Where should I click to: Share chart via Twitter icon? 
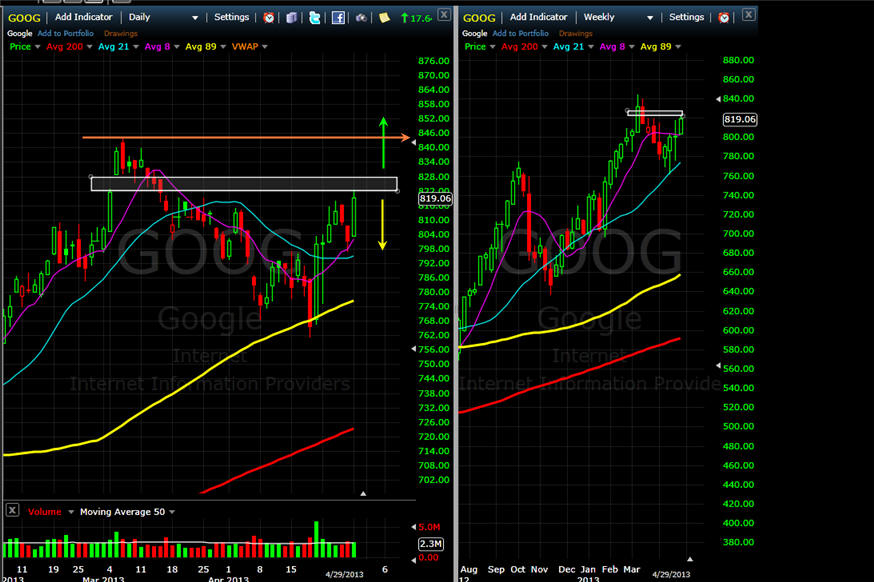click(315, 18)
